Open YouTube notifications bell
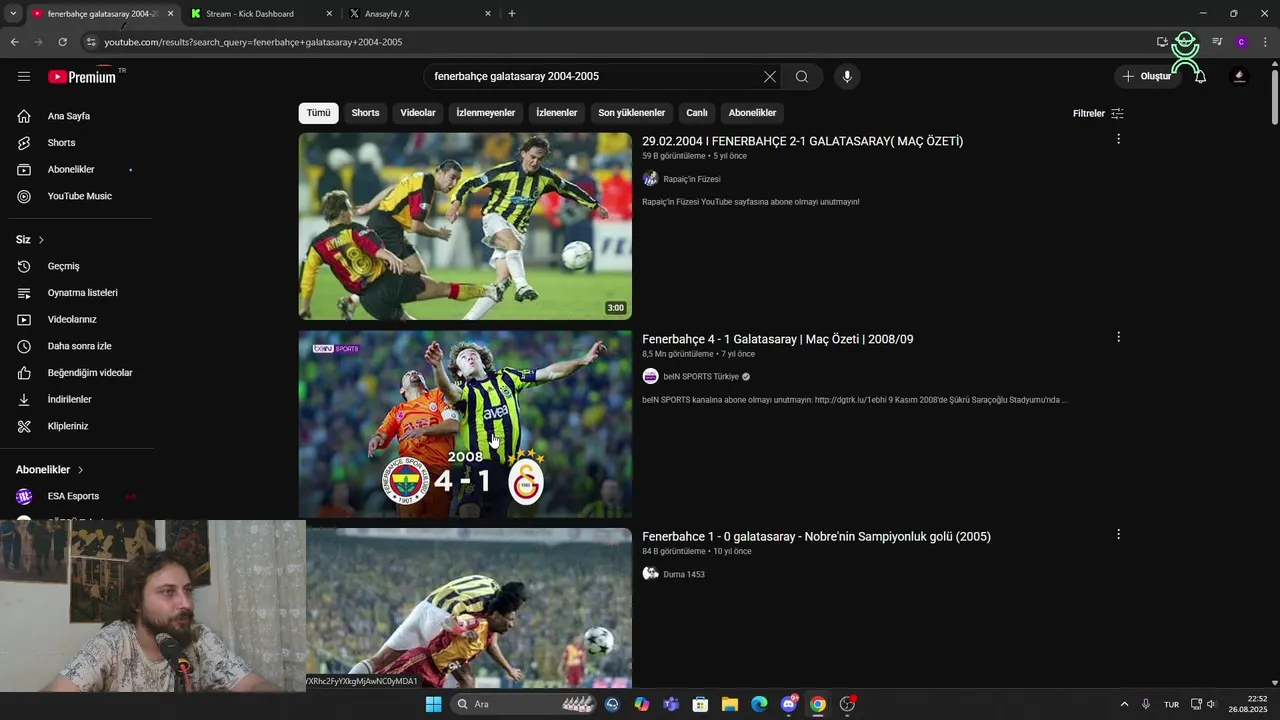The image size is (1280, 720). 1200,76
